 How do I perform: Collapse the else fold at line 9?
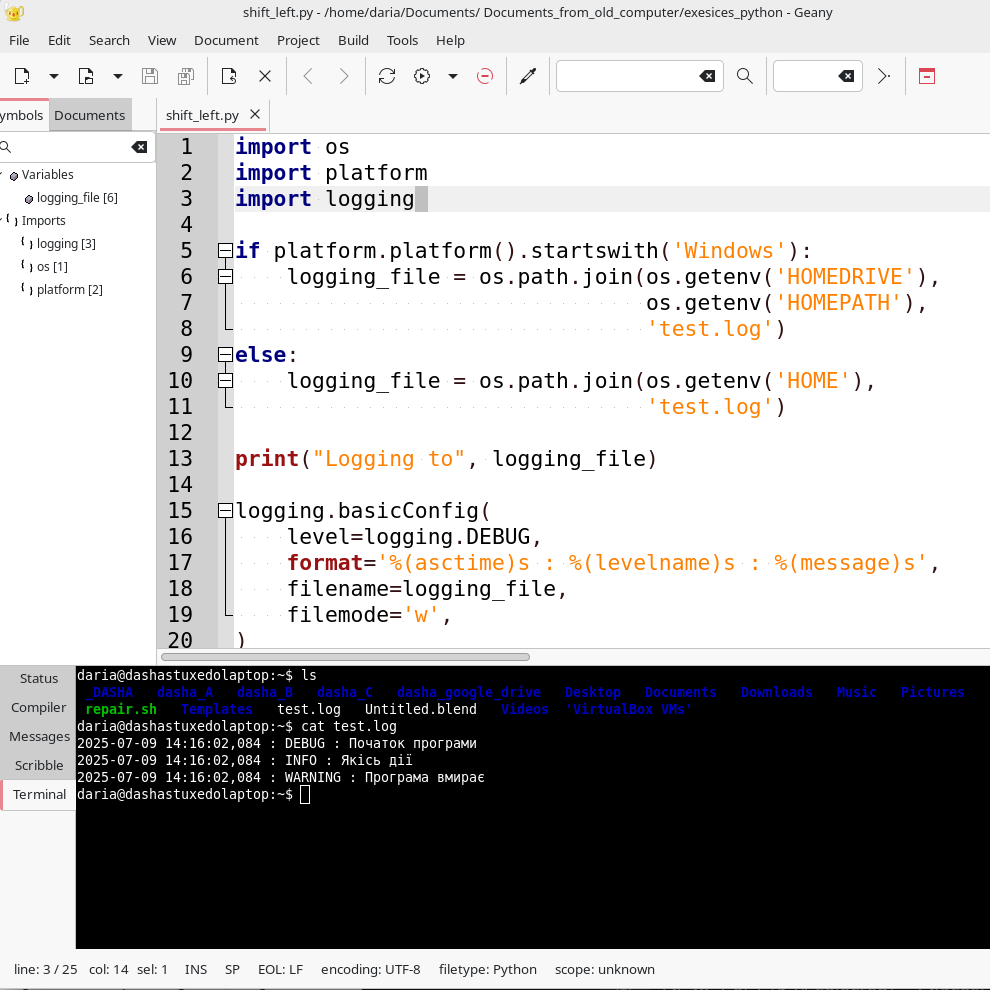coord(225,355)
